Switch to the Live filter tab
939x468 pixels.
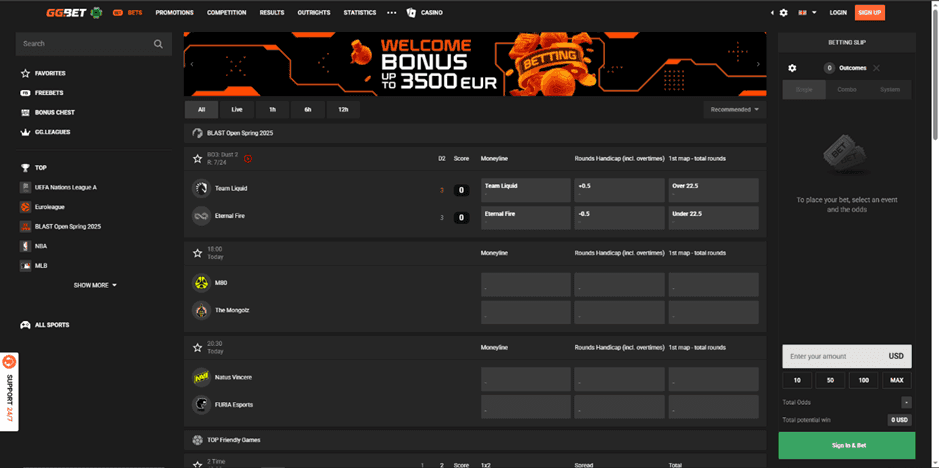(237, 109)
